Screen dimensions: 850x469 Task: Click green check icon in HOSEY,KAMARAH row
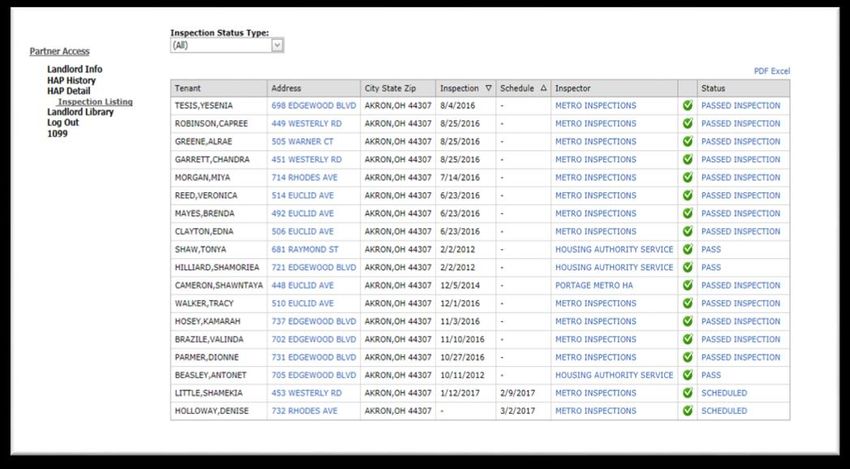coord(687,321)
